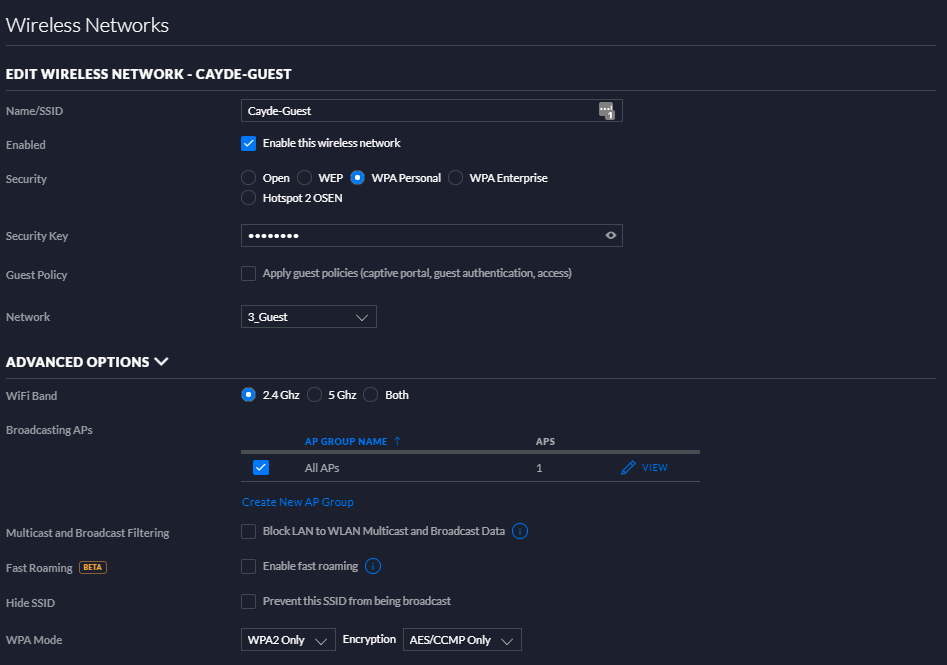Check Prevent this SSID from being broadcast
Screen dimensions: 947x665
click(248, 601)
